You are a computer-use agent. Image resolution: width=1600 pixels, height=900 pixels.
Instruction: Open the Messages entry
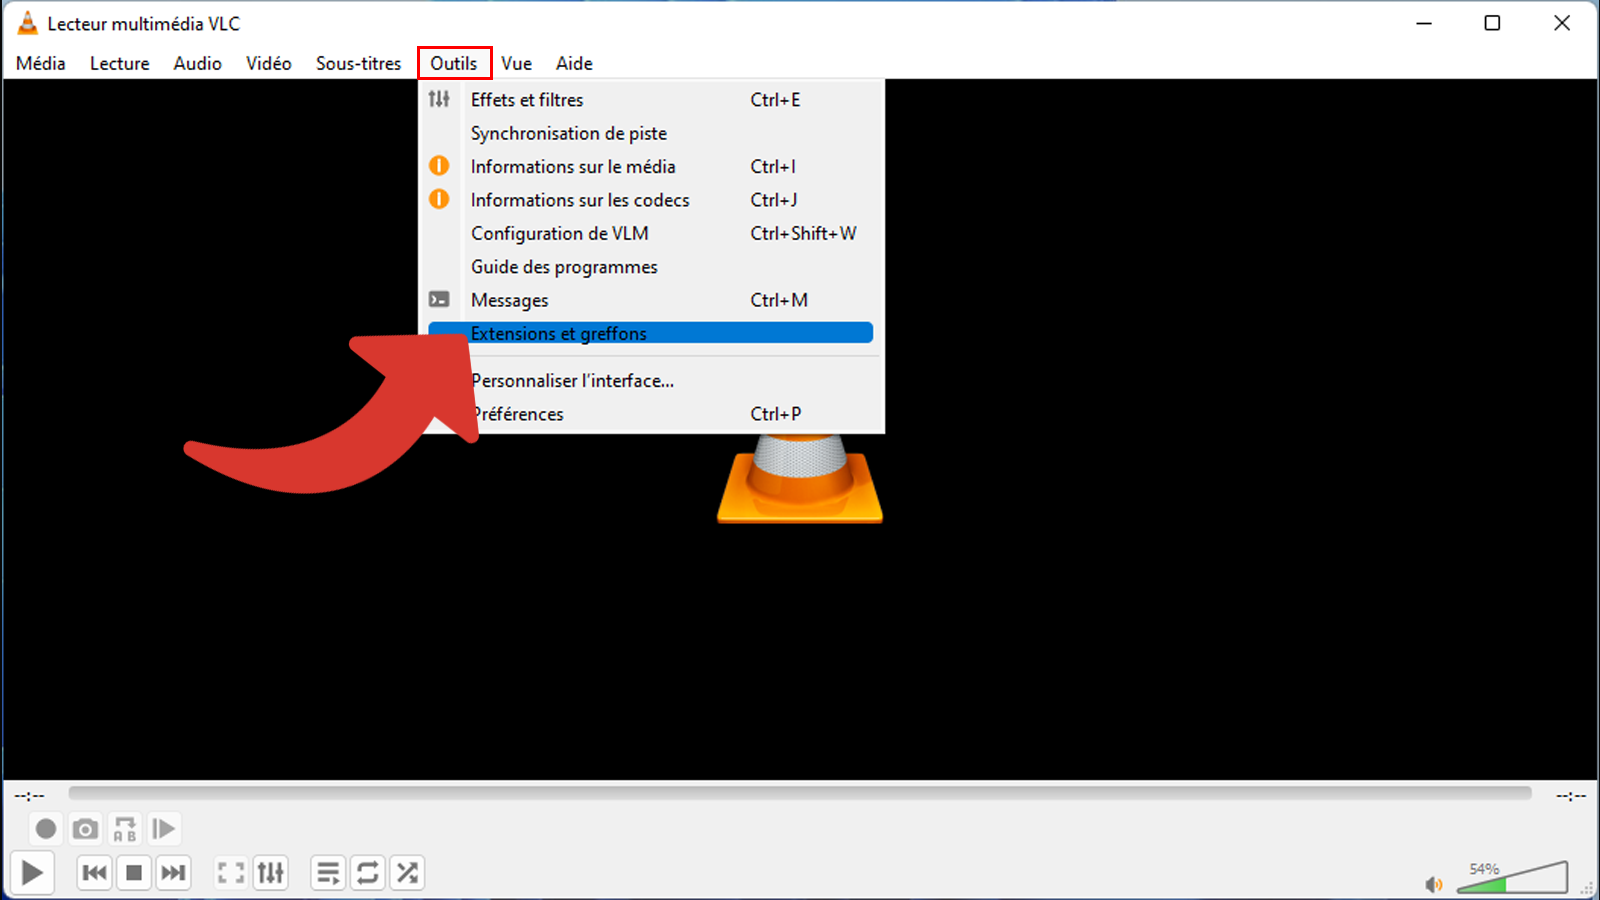pos(651,300)
